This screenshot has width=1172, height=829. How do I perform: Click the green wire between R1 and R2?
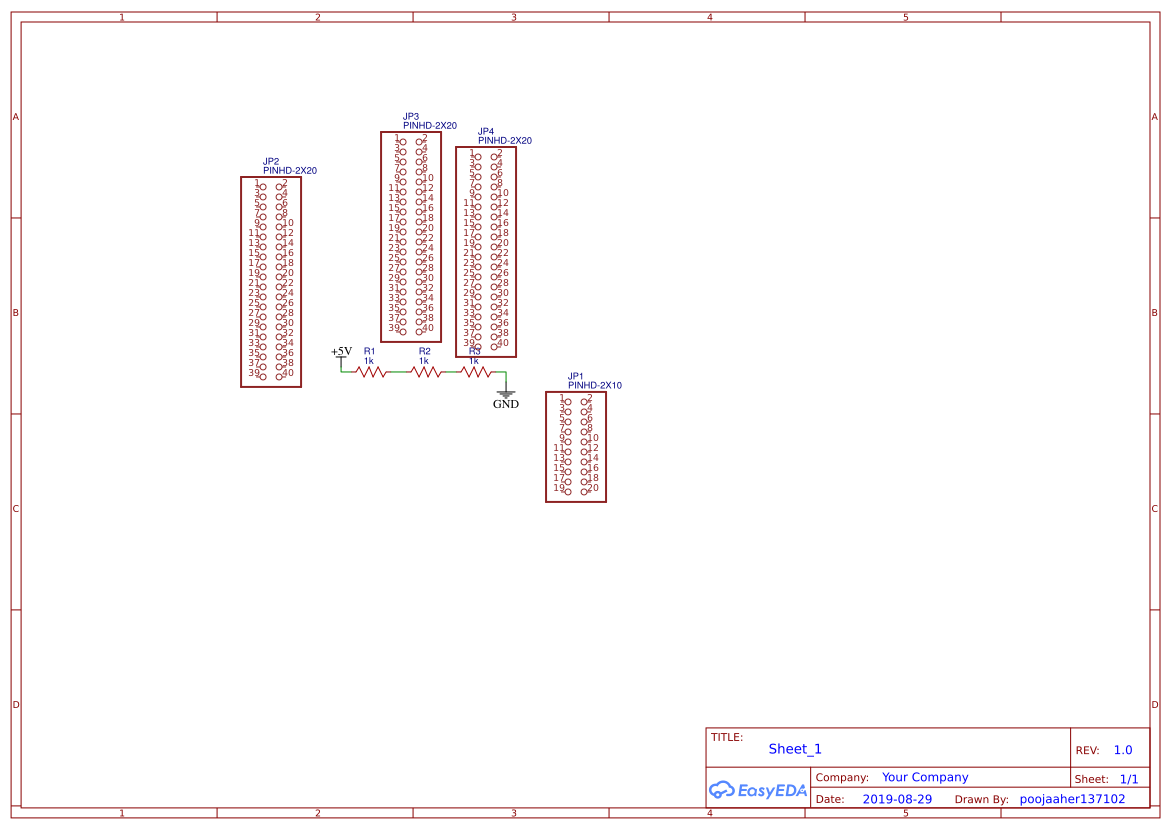pyautogui.click(x=398, y=371)
